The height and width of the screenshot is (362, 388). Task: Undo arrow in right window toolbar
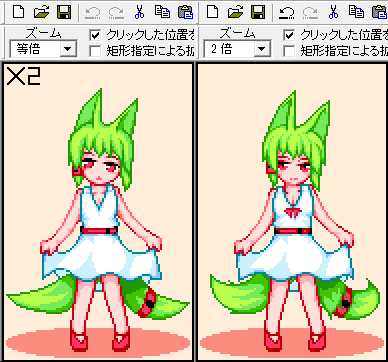[286, 13]
